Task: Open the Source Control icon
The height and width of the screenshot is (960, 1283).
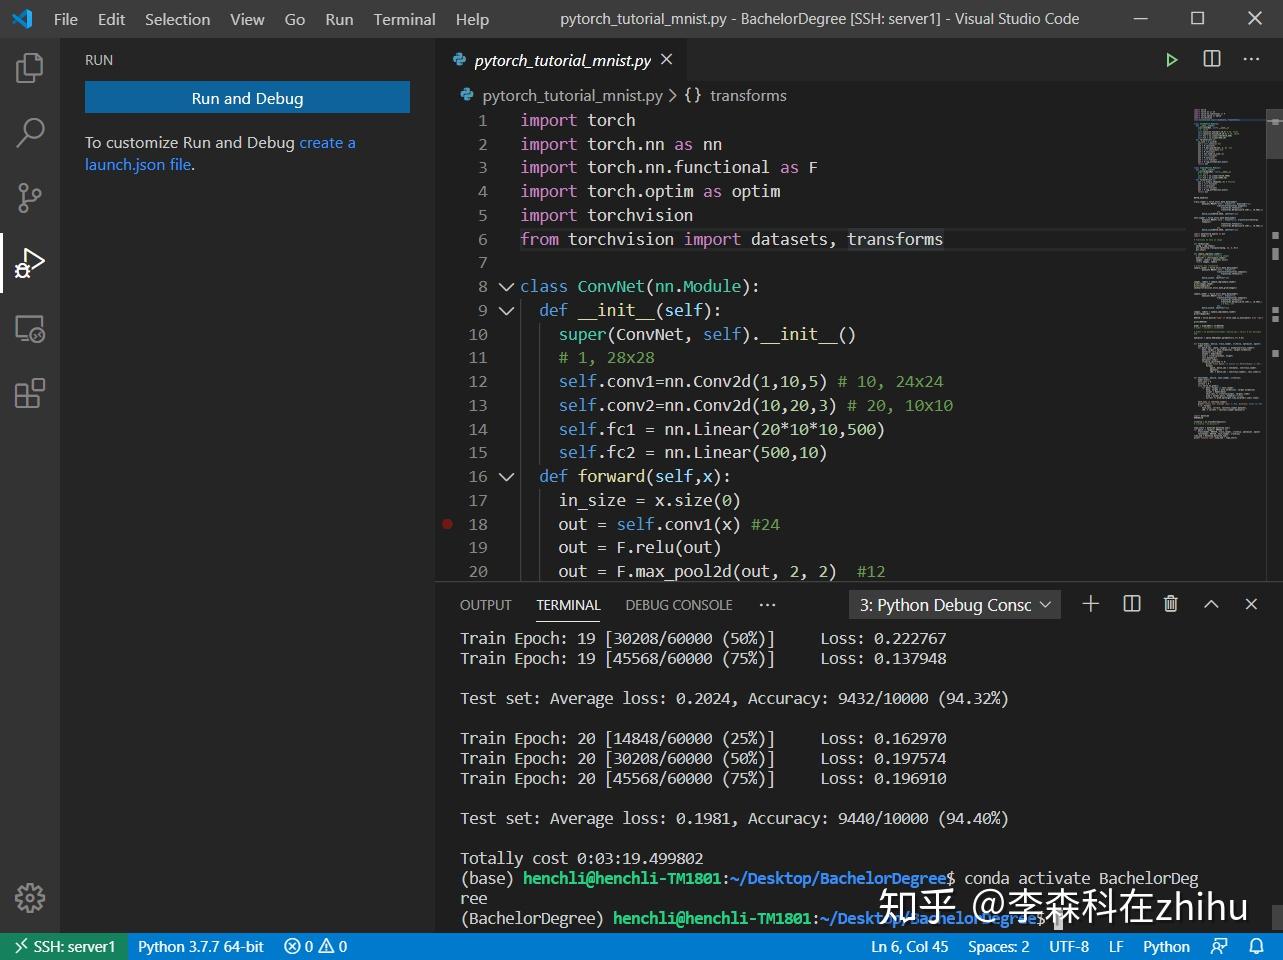Action: click(29, 197)
